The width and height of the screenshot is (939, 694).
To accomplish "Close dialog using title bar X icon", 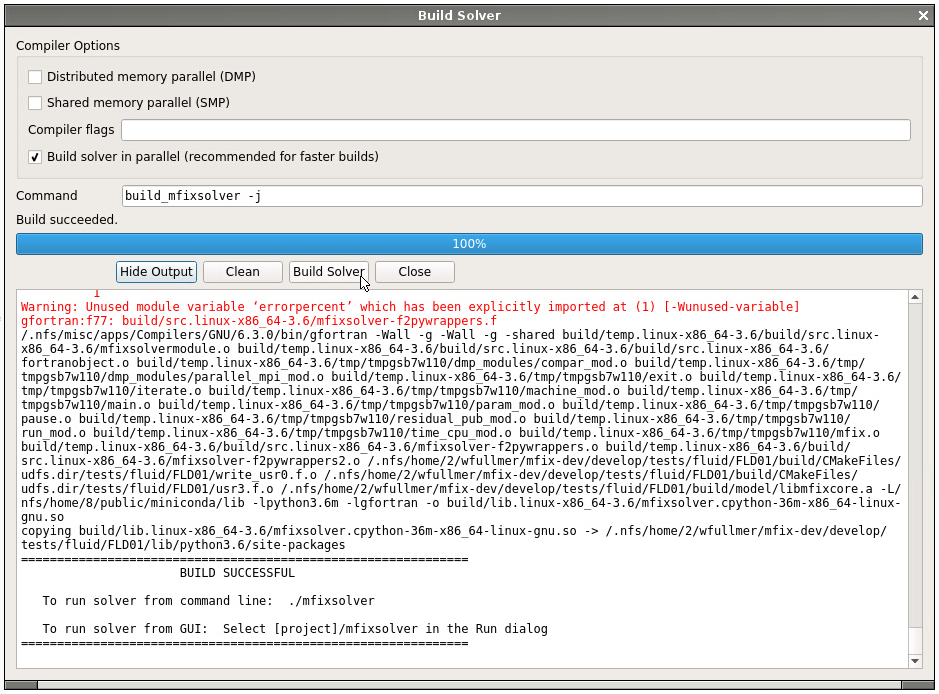I will pos(922,16).
